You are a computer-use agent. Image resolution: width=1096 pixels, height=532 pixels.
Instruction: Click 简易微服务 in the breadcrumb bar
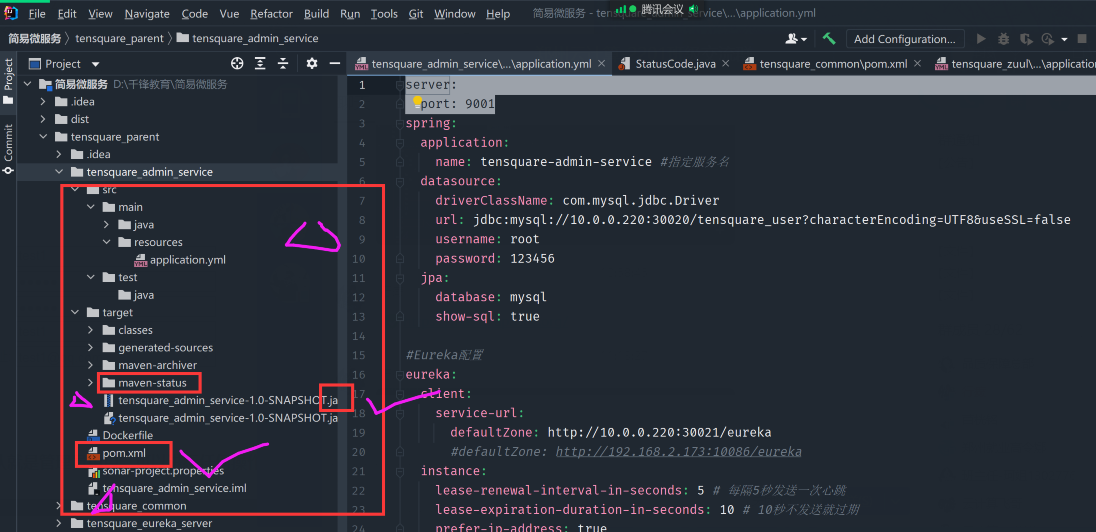(x=34, y=38)
